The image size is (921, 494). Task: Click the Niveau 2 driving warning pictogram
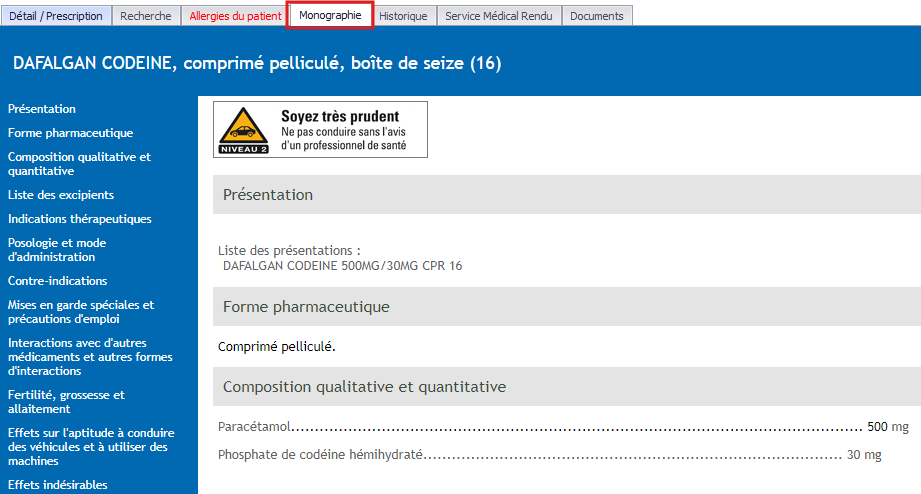click(244, 130)
